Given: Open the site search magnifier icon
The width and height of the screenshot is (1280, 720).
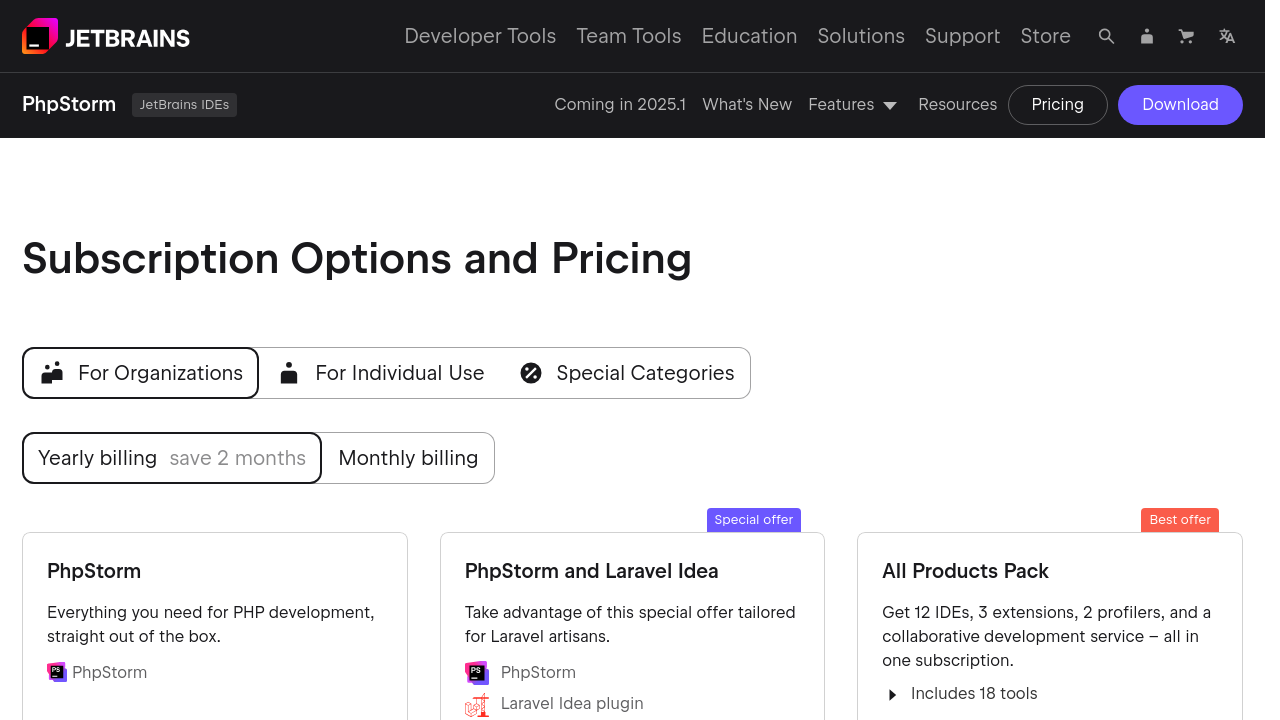Looking at the screenshot, I should click(x=1106, y=37).
